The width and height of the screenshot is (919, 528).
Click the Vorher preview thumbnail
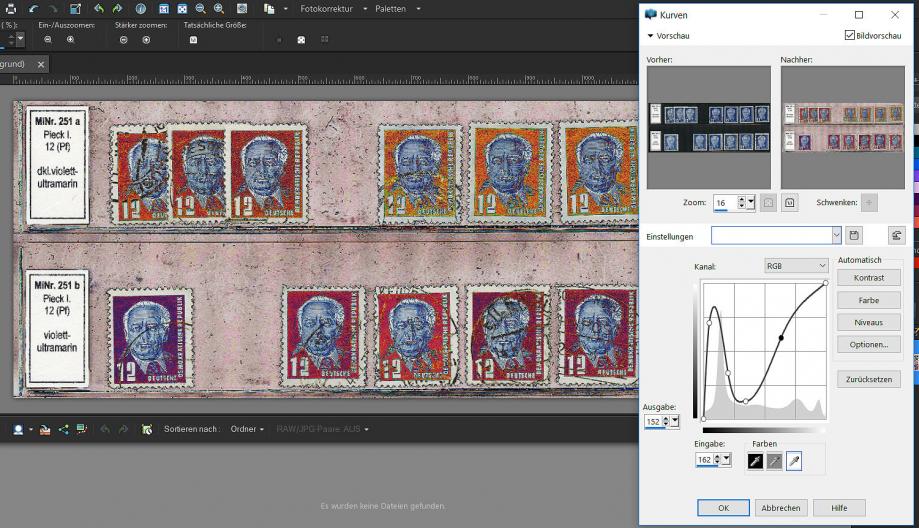pos(709,127)
